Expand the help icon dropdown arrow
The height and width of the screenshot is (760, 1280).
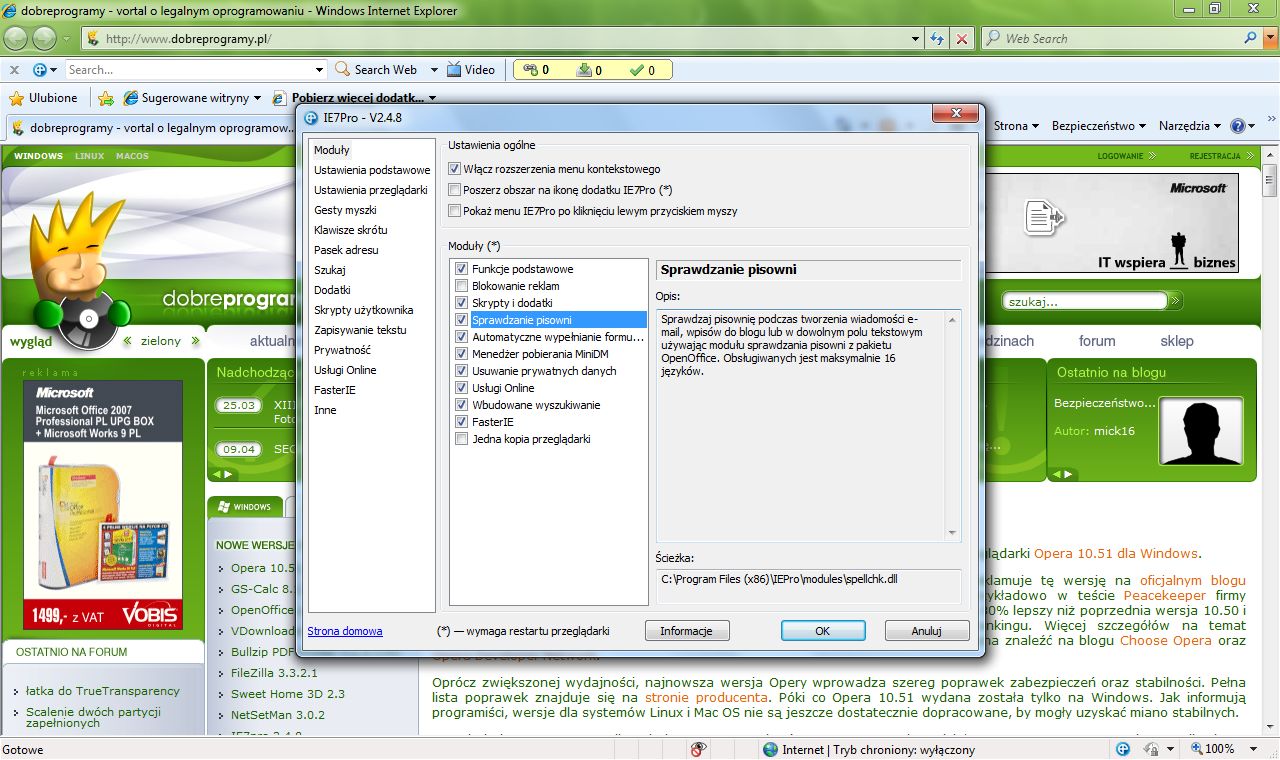[x=1252, y=126]
